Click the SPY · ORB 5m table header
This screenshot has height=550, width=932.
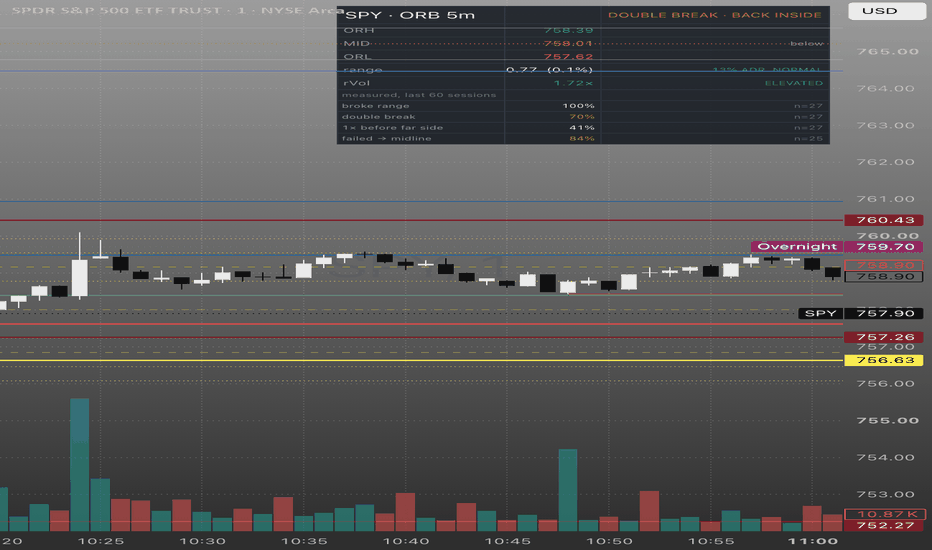410,15
